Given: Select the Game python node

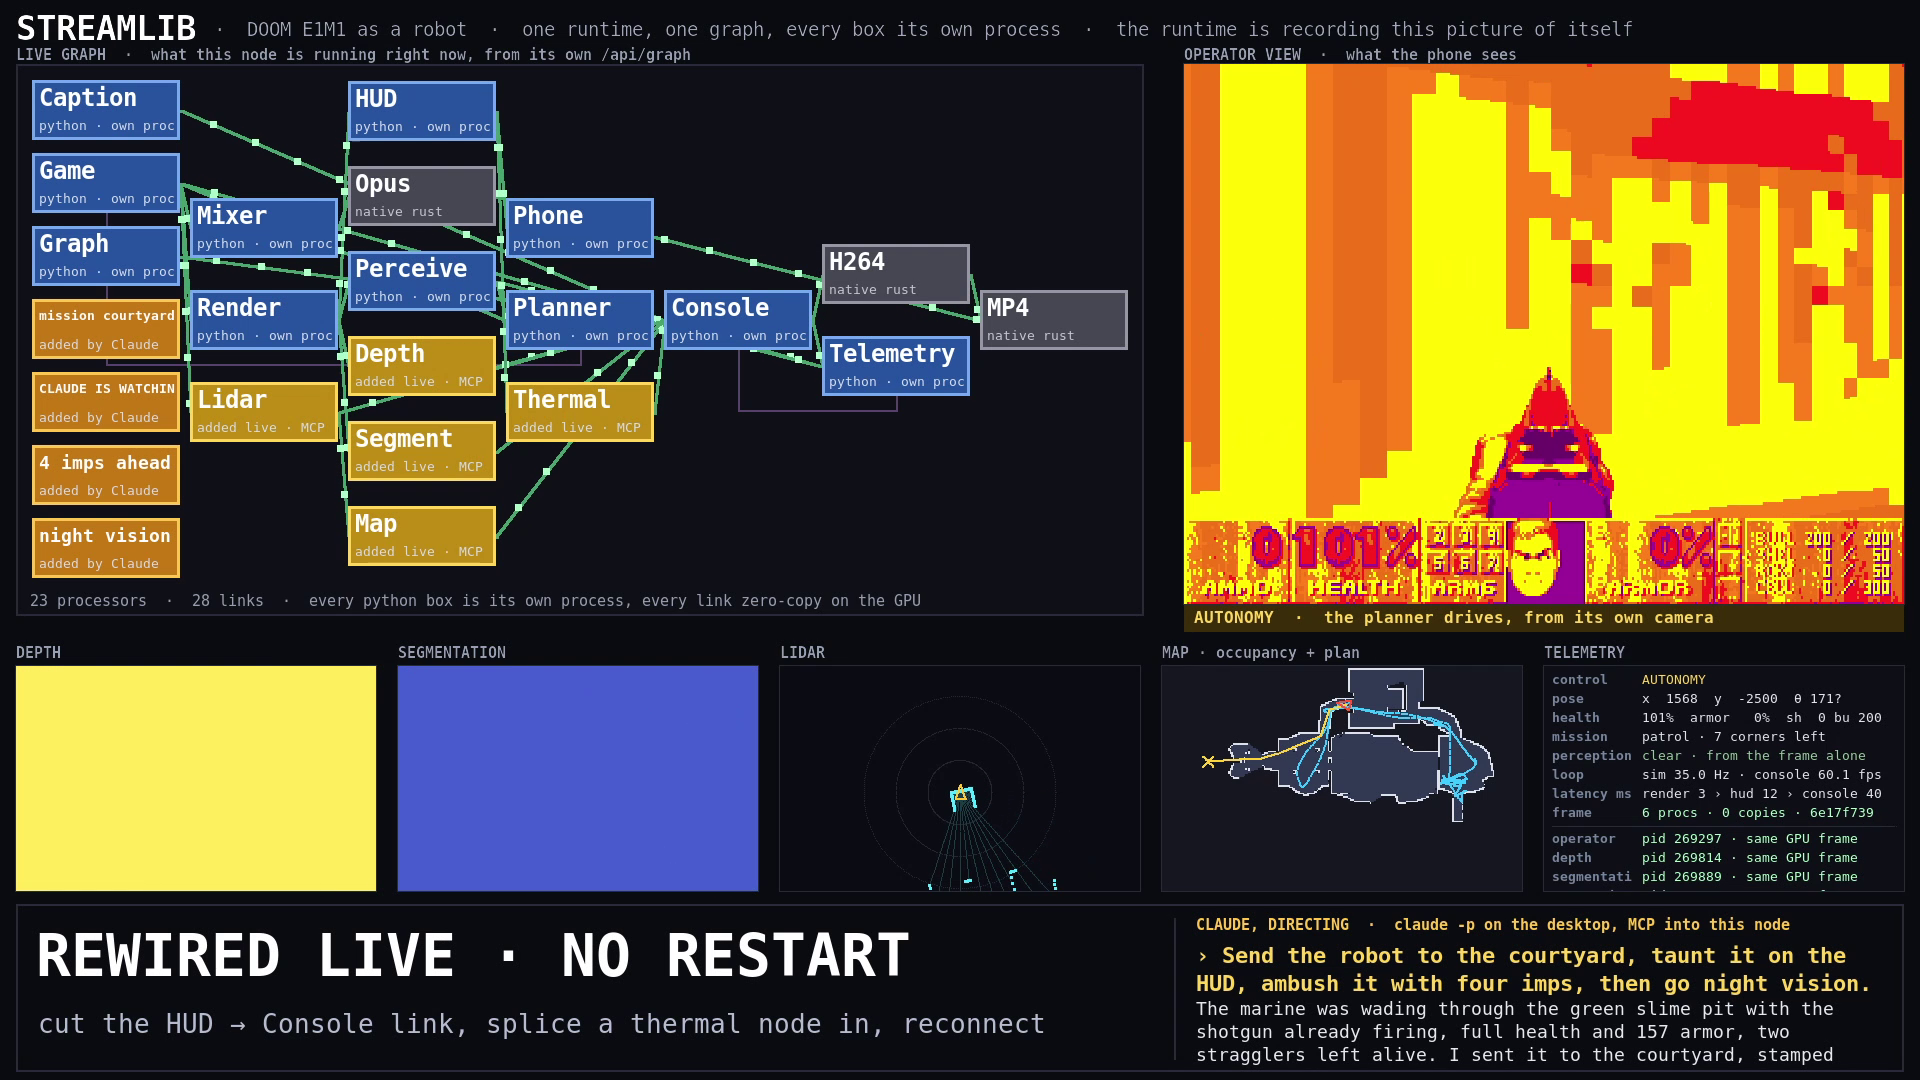Looking at the screenshot, I should (106, 183).
